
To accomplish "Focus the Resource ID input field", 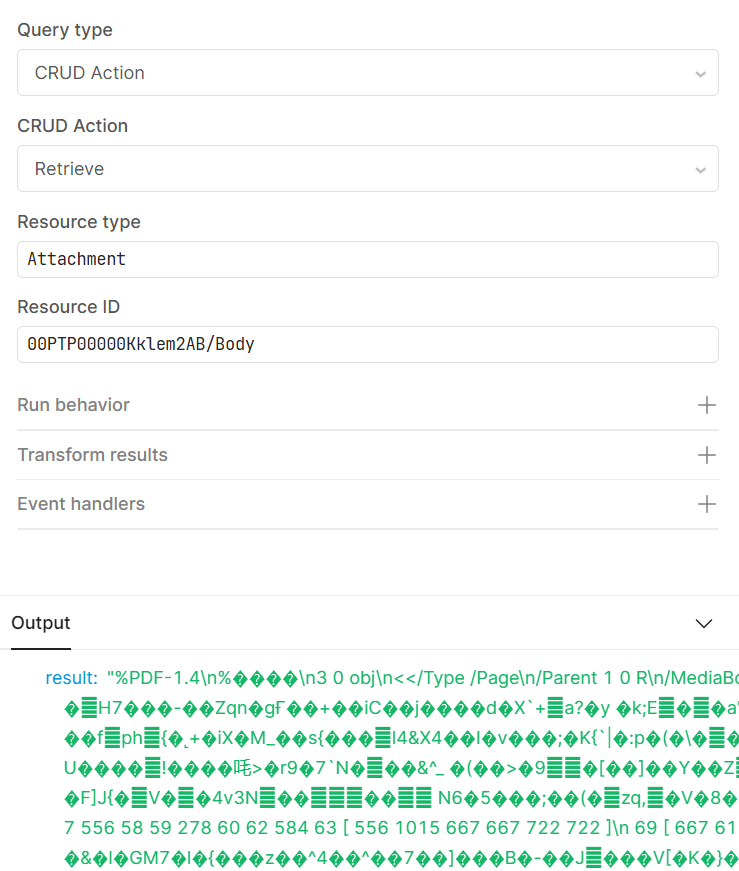I will click(367, 344).
